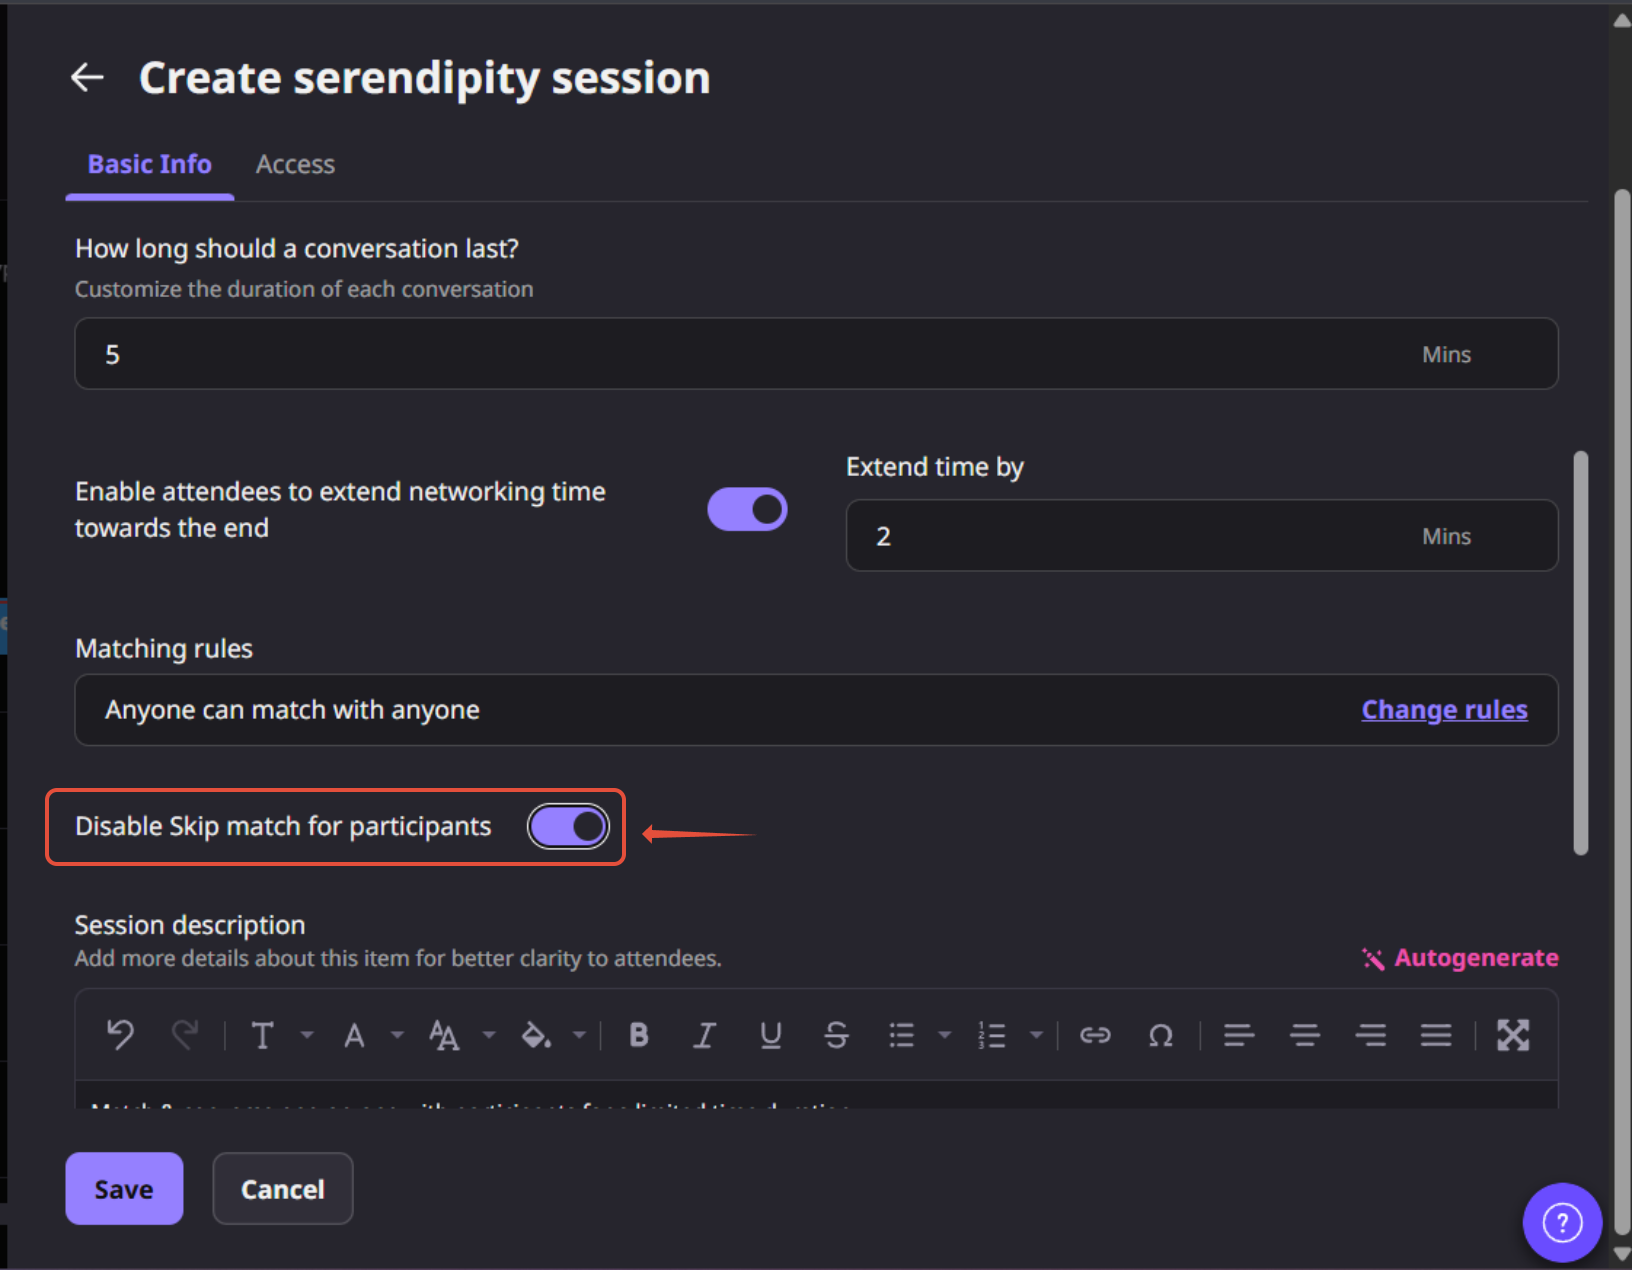Click the underline formatting icon
Viewport: 1632px width, 1270px height.
[770, 1035]
